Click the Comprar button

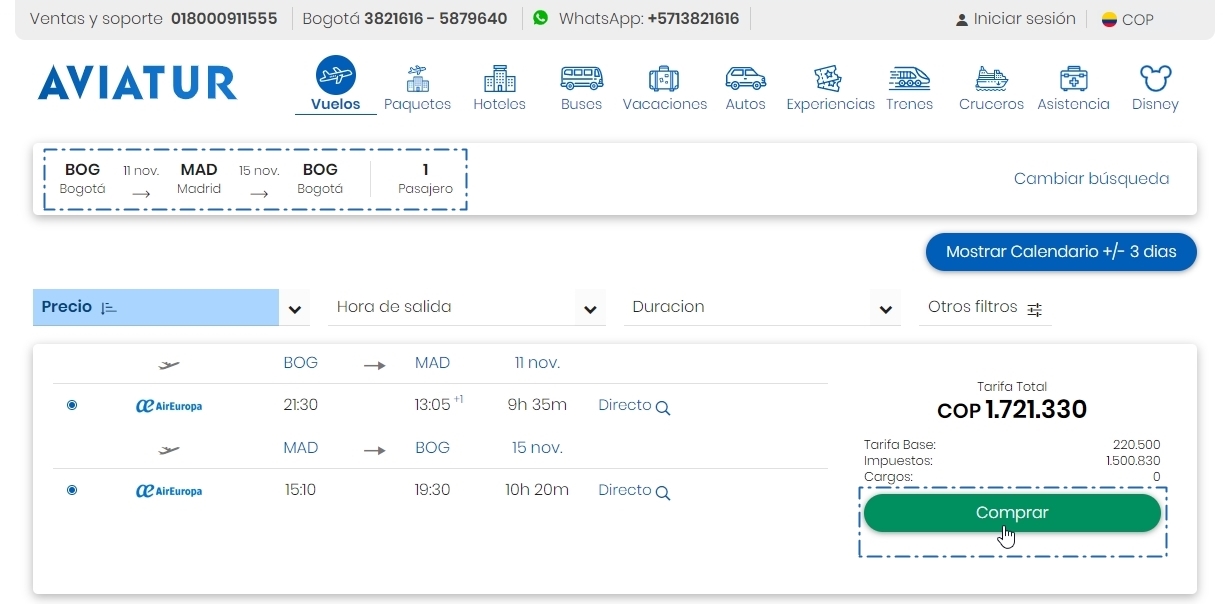[1012, 513]
